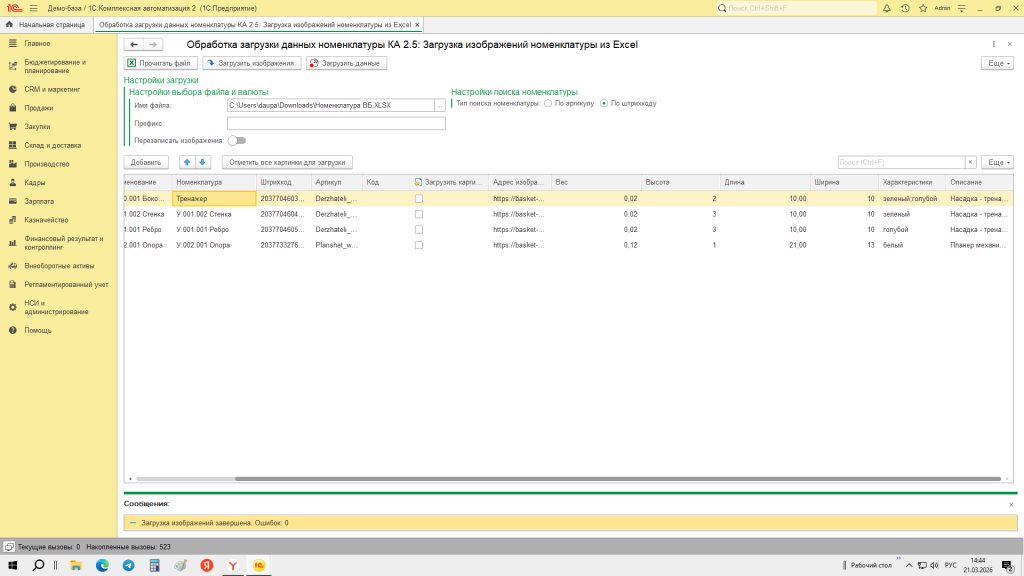
Task: Click the Имя файла path field
Action: (x=330, y=105)
